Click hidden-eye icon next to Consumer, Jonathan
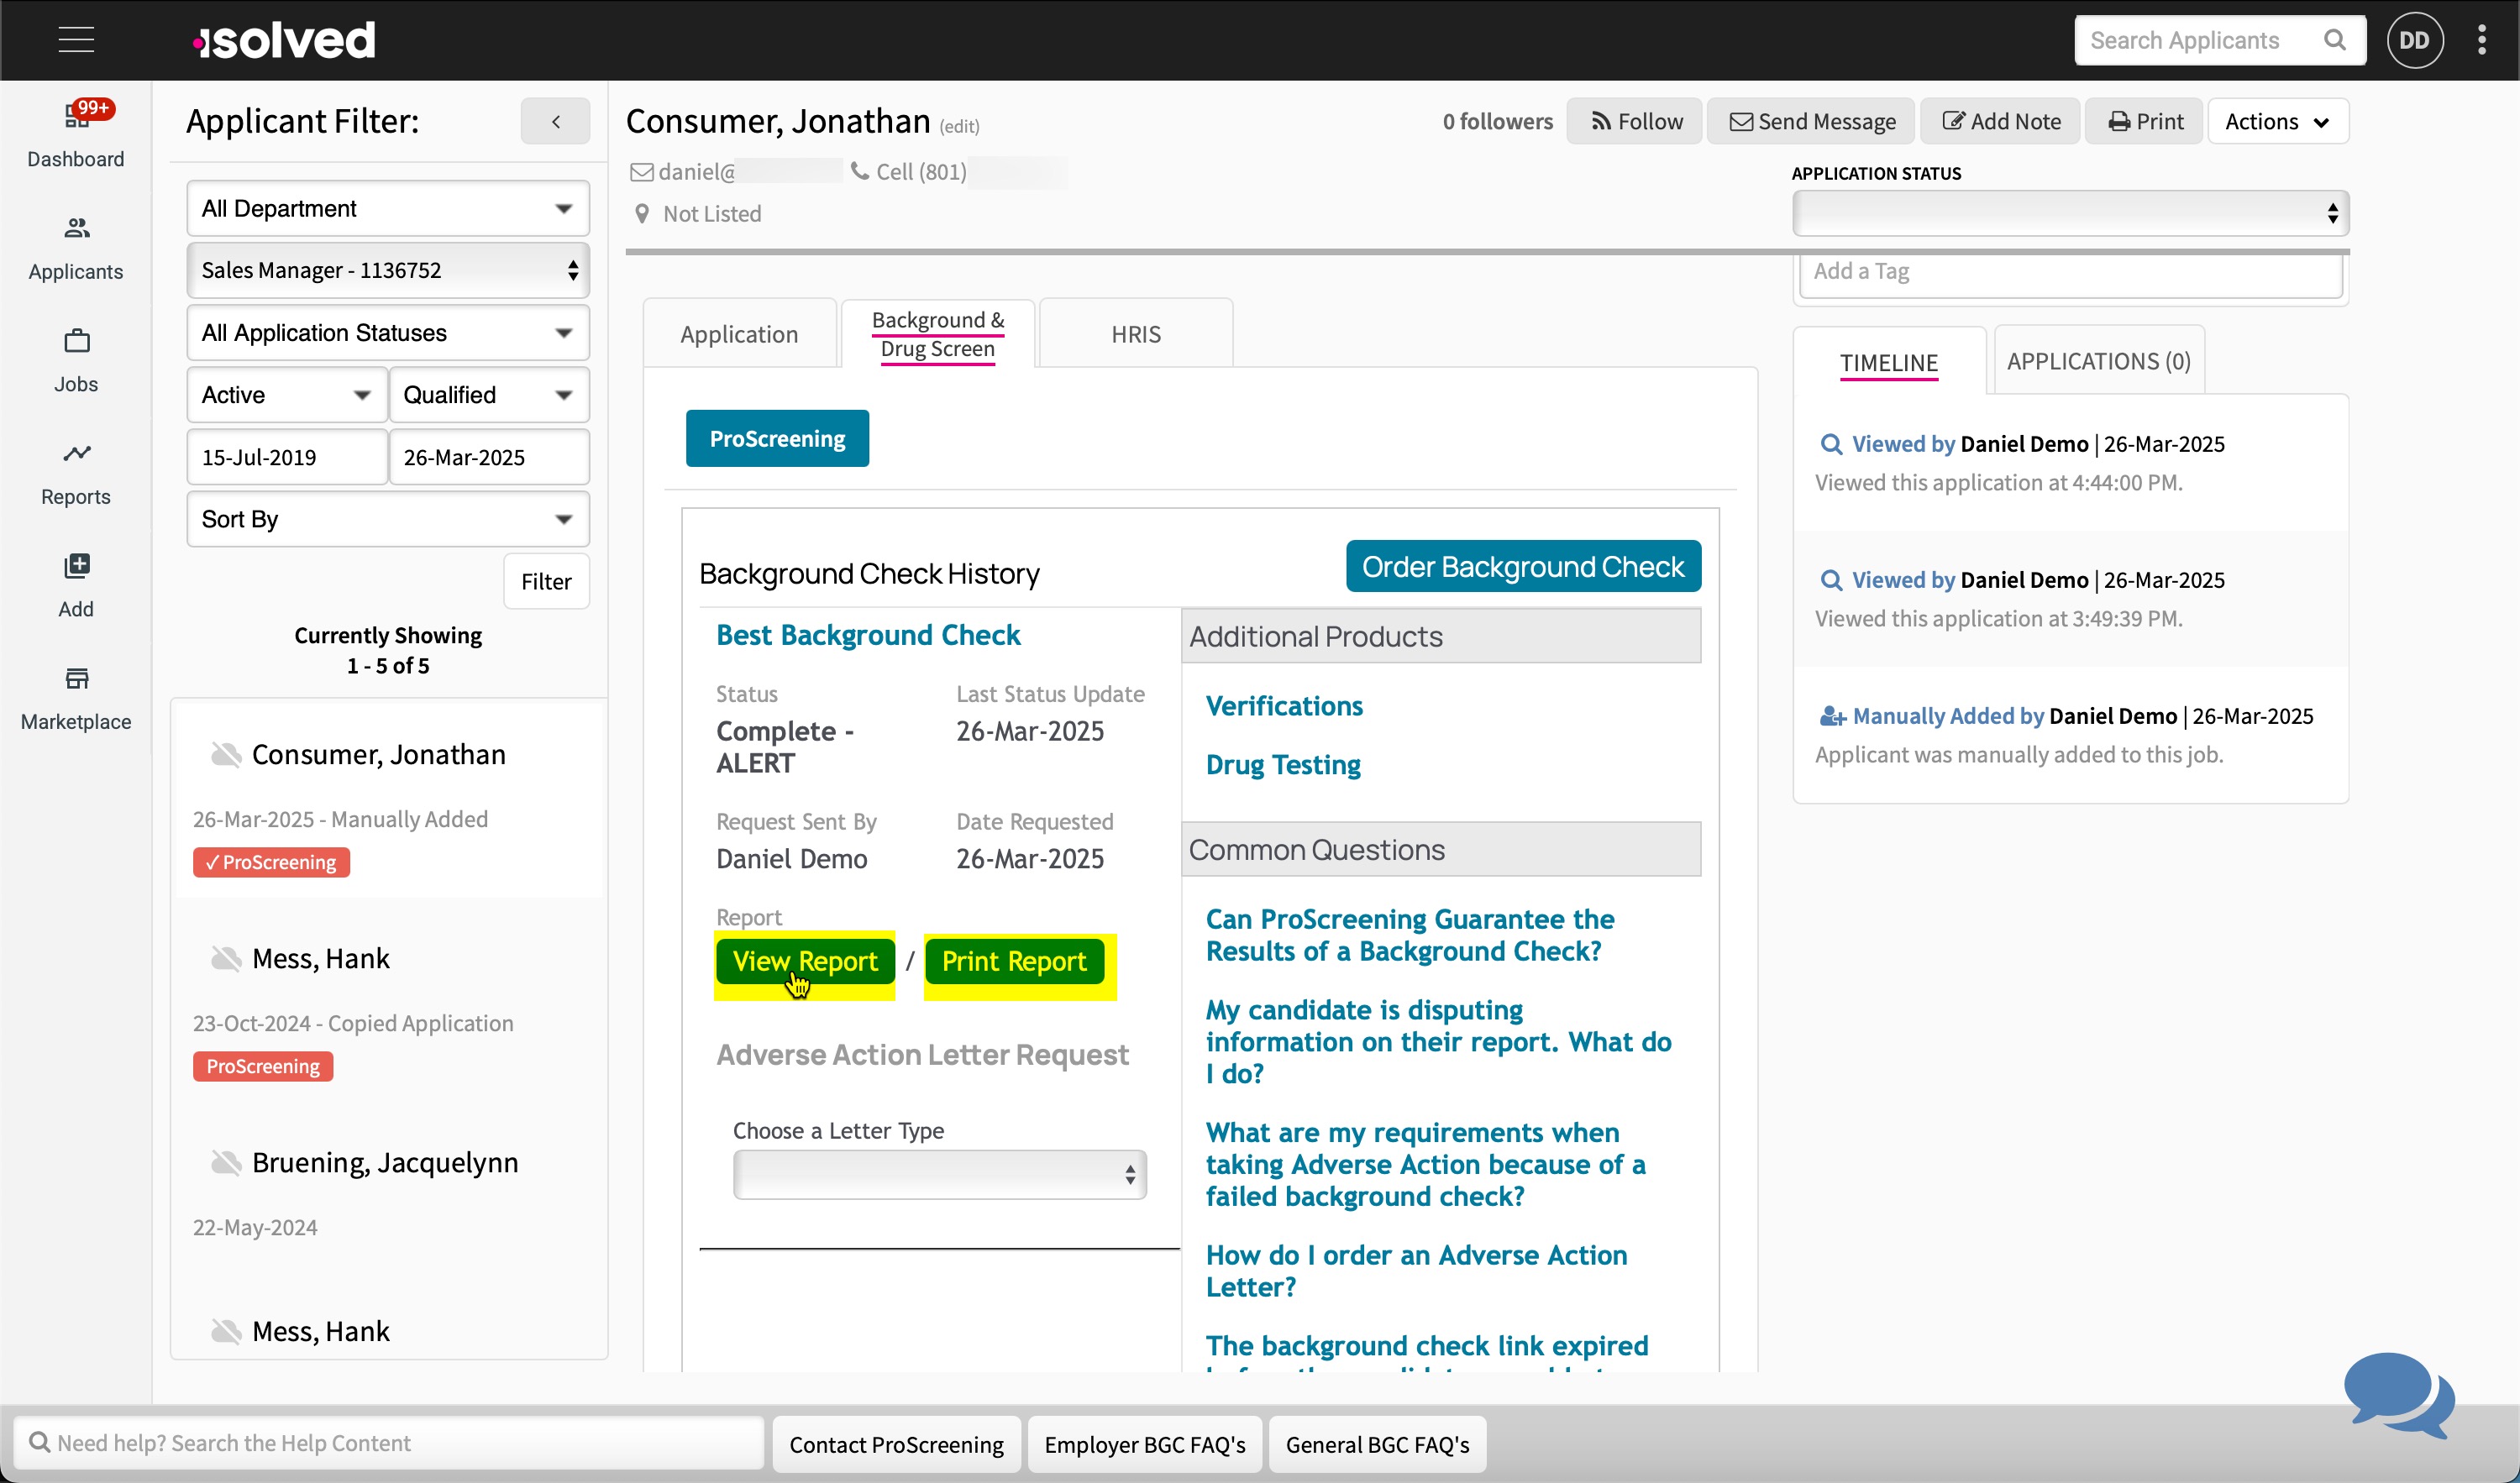The height and width of the screenshot is (1483, 2520). [x=226, y=754]
